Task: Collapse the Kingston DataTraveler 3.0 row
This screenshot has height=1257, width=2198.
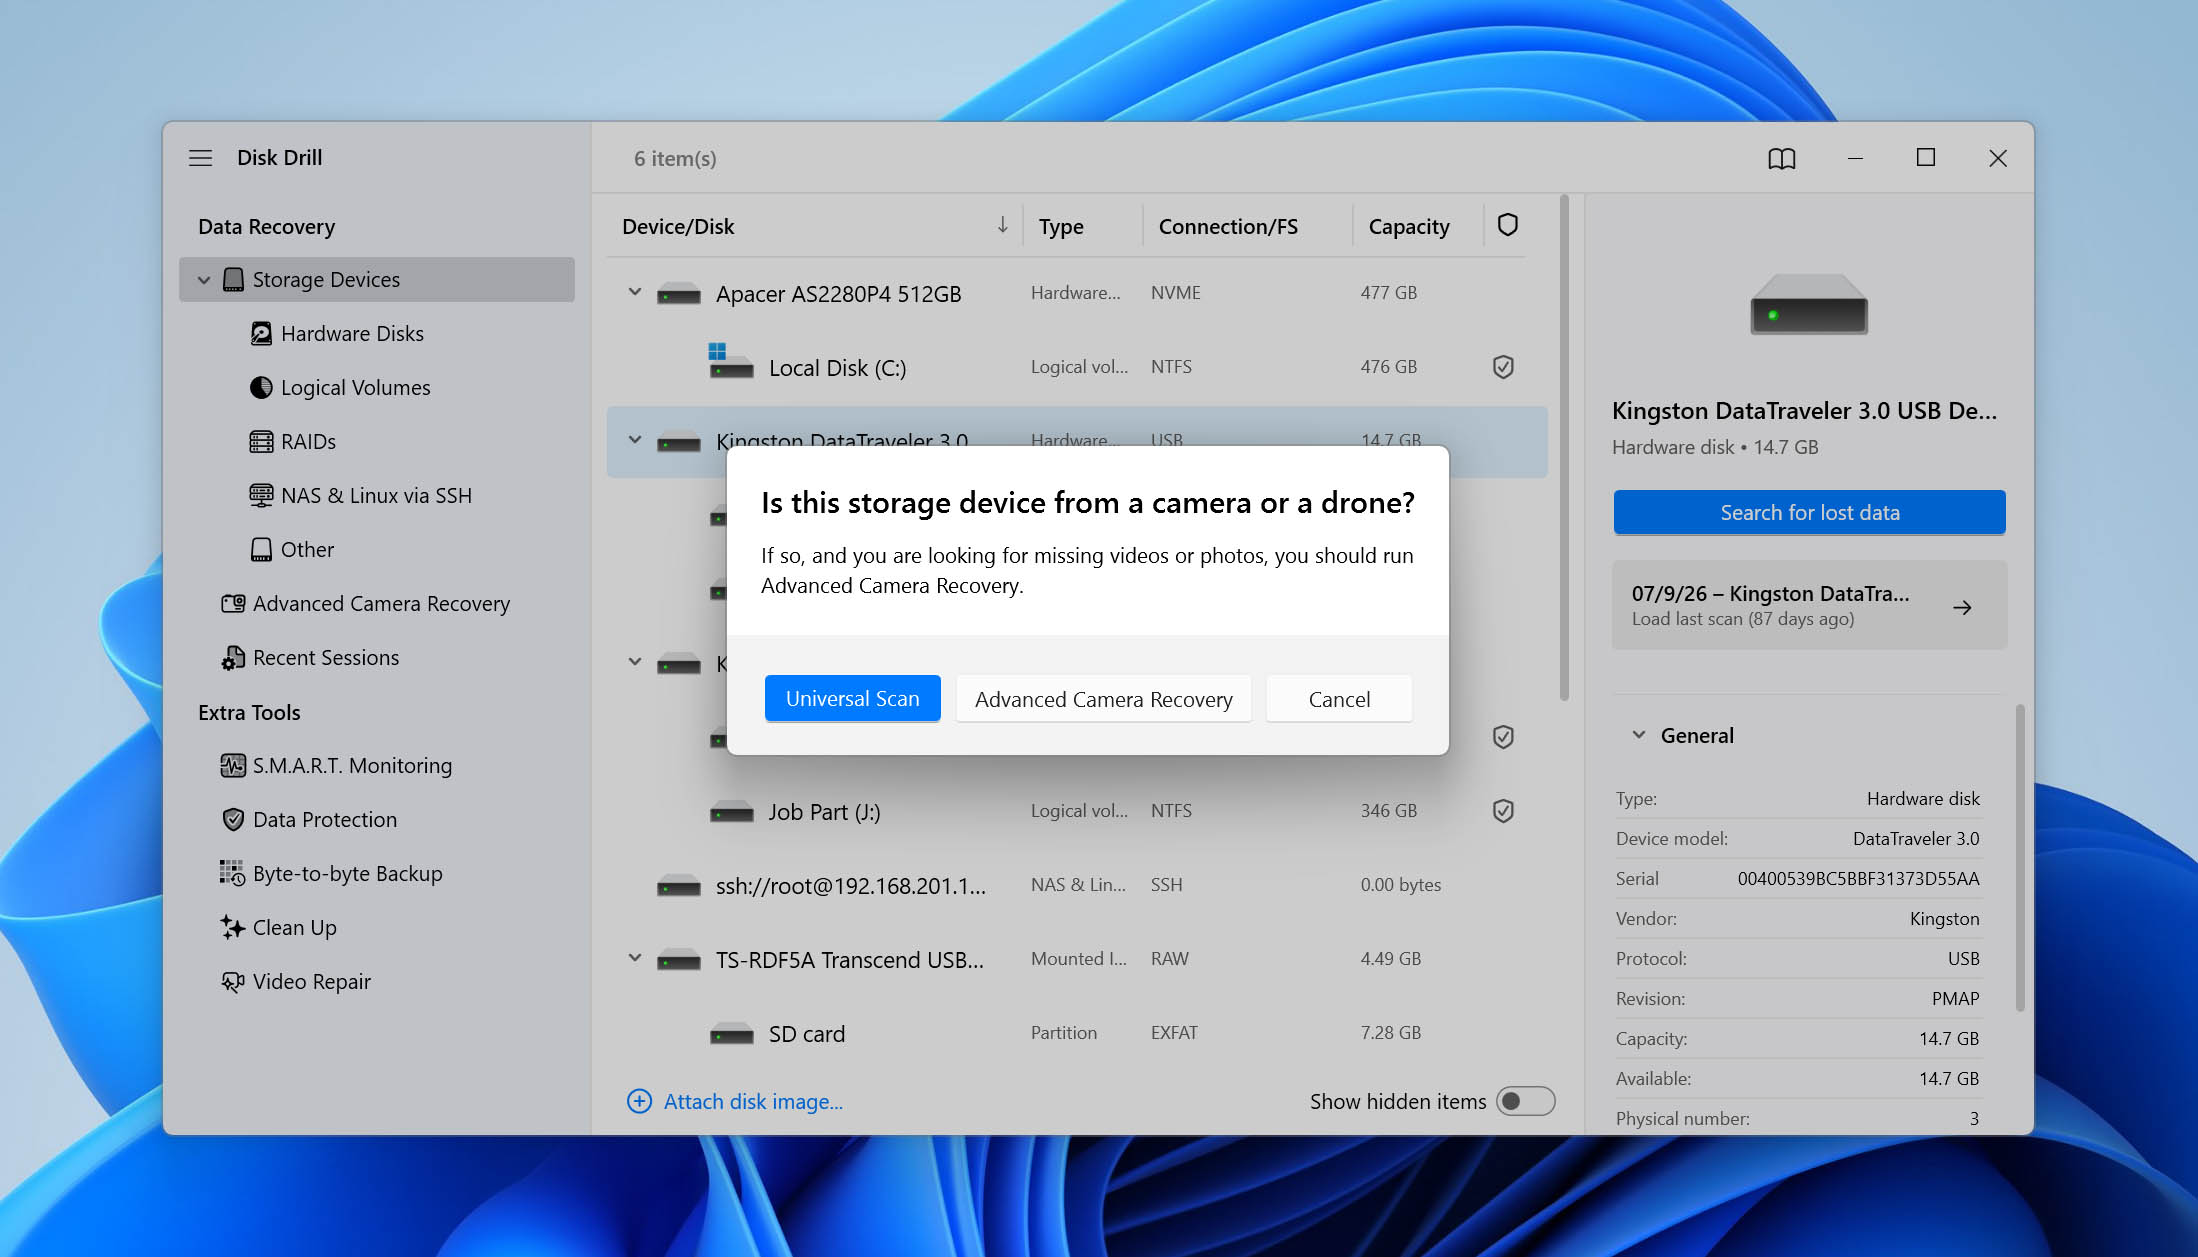Action: coord(635,440)
